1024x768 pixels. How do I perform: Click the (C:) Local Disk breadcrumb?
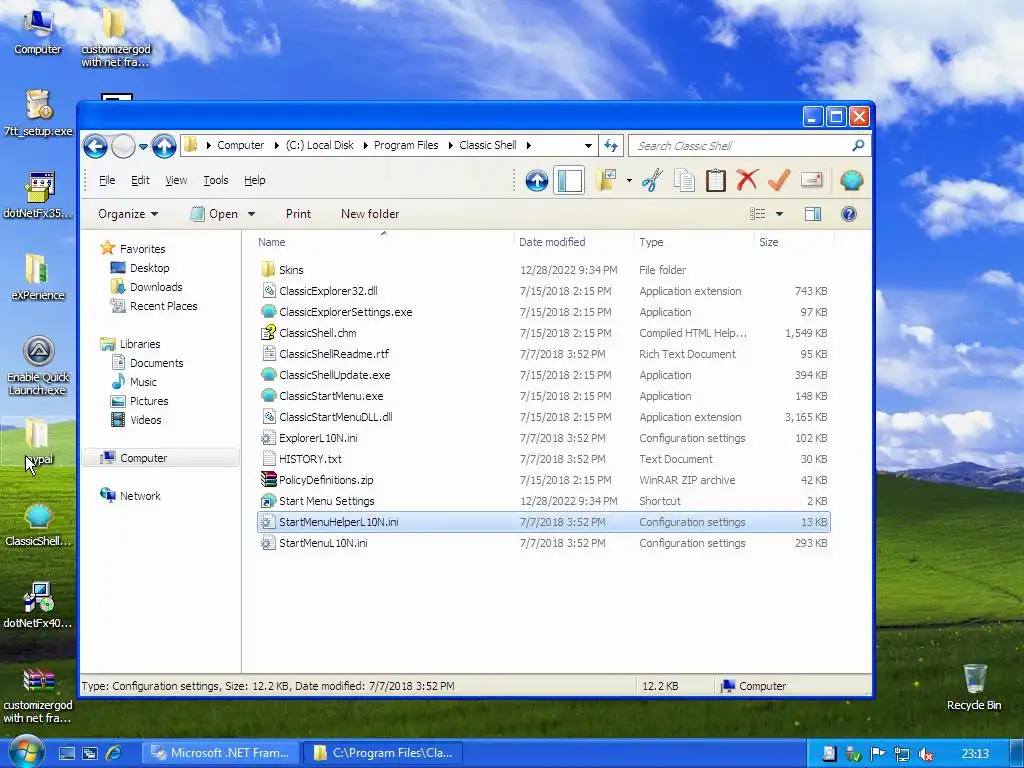point(319,146)
